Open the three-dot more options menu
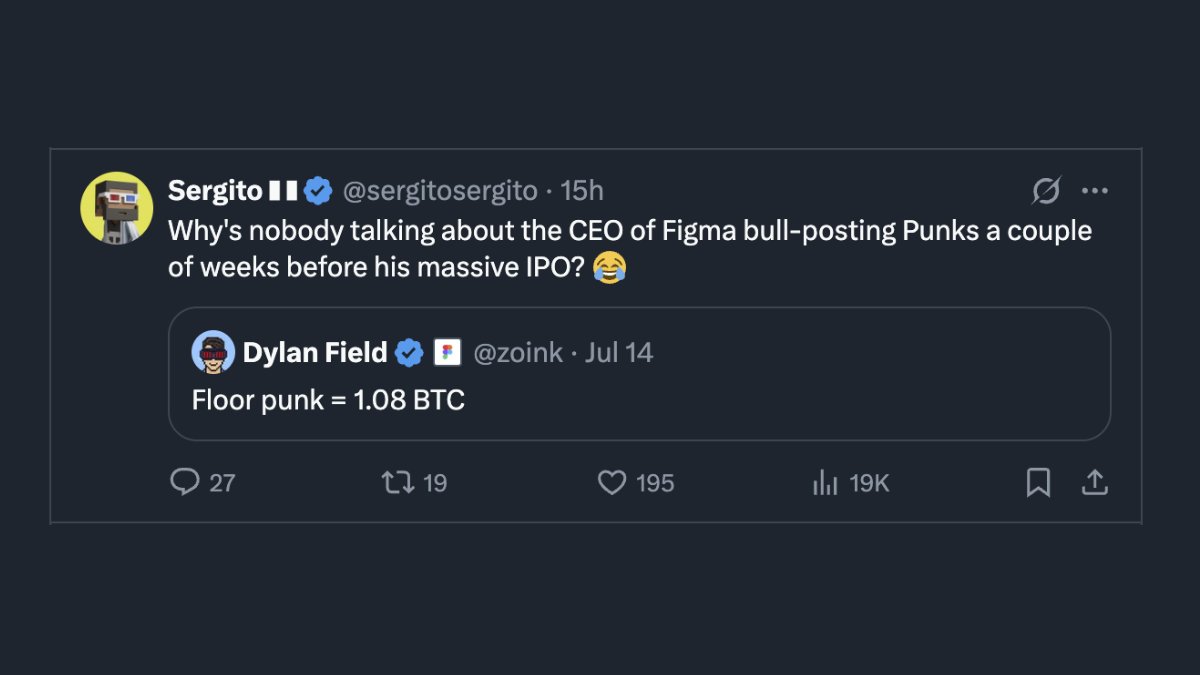This screenshot has width=1200, height=675. [x=1095, y=191]
